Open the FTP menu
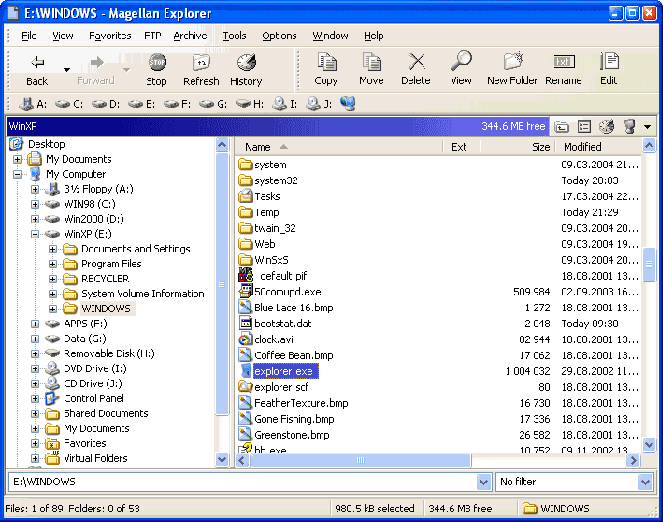The image size is (663, 522). tap(153, 36)
